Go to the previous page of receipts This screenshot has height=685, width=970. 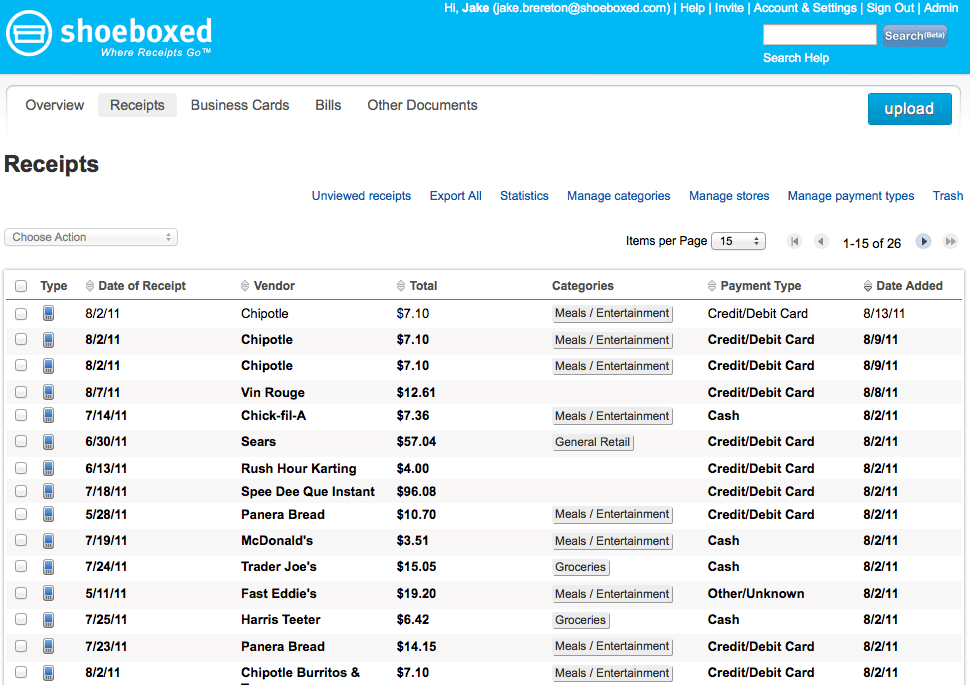click(x=821, y=241)
